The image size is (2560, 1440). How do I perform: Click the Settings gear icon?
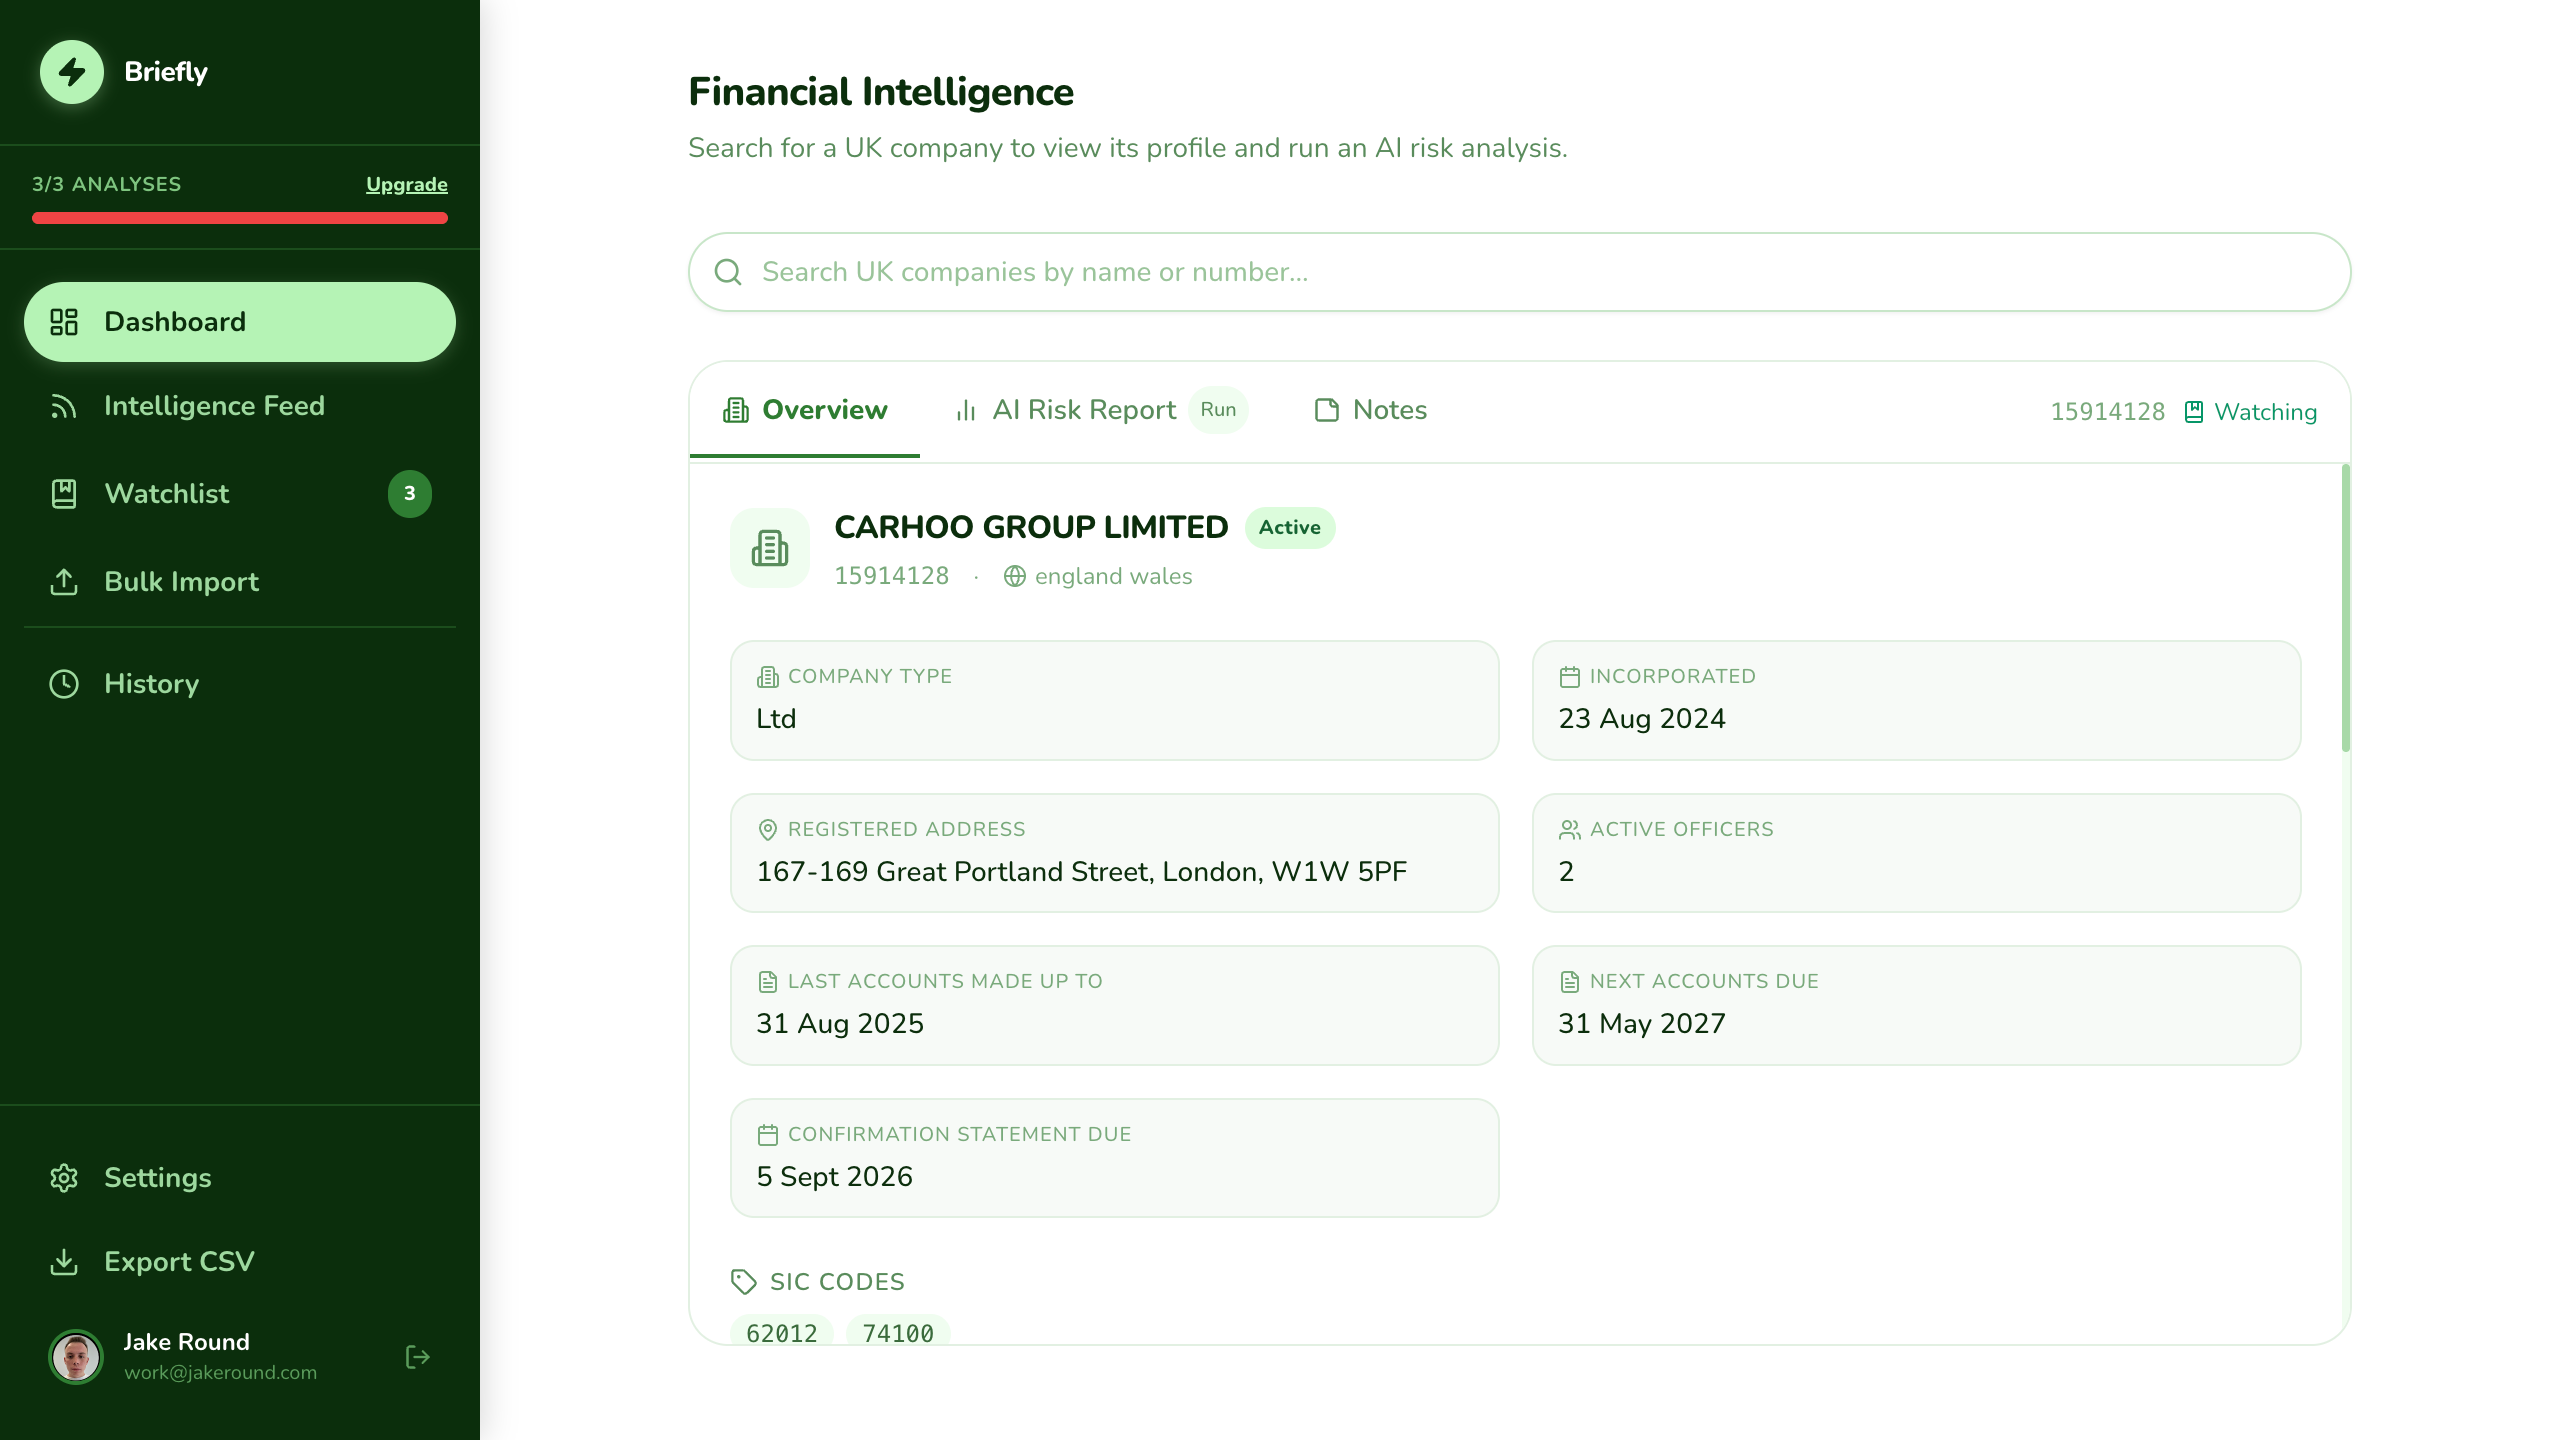[64, 1178]
